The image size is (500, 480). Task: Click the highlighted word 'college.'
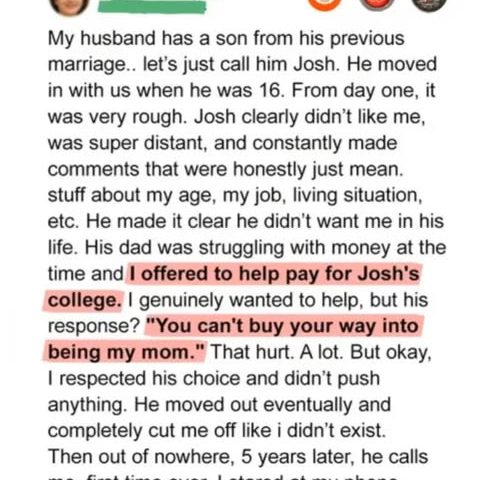pos(84,300)
